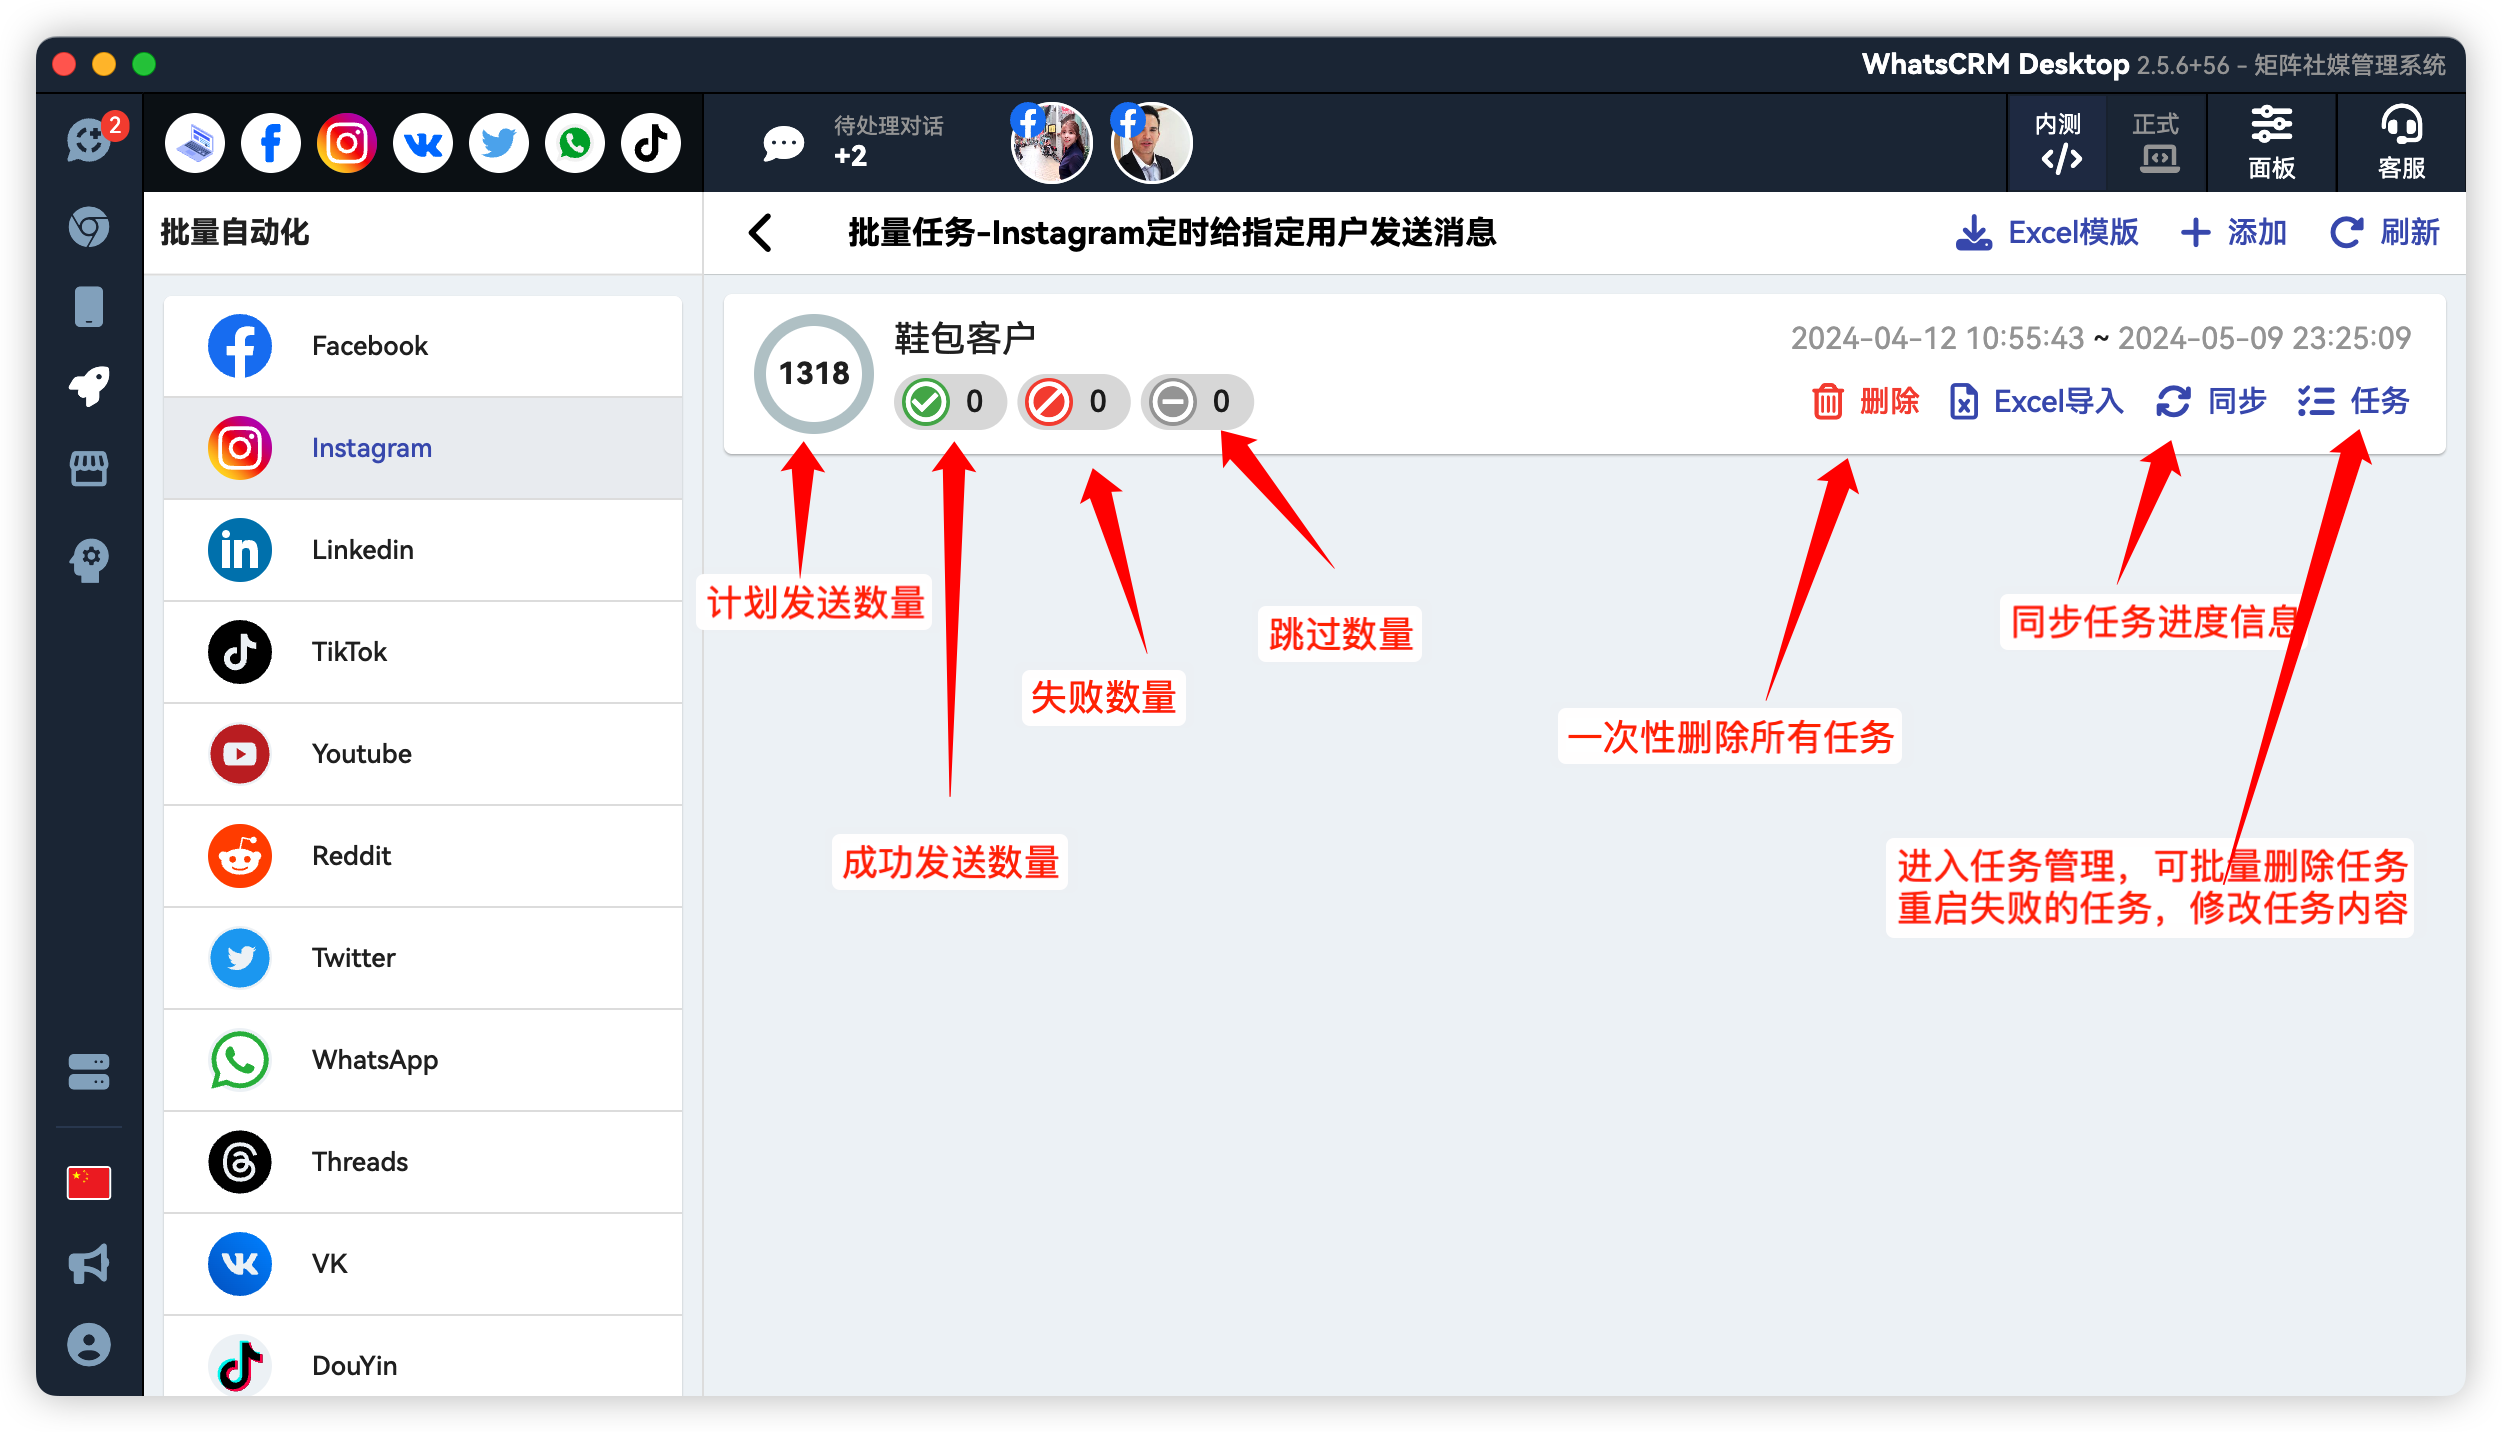Open the 面板 panel settings
Screen dimensions: 2502x1432
(2271, 143)
